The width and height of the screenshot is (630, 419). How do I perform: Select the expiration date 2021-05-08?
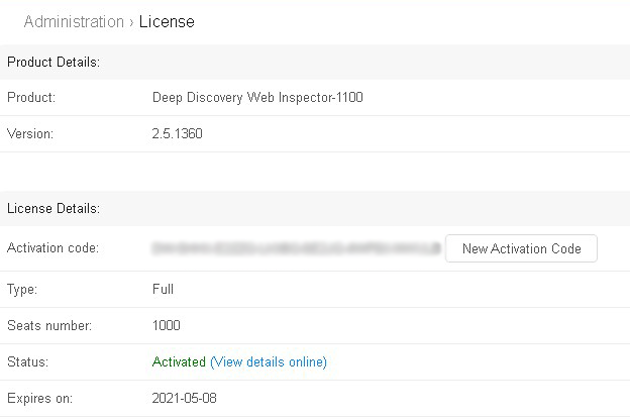coord(184,399)
